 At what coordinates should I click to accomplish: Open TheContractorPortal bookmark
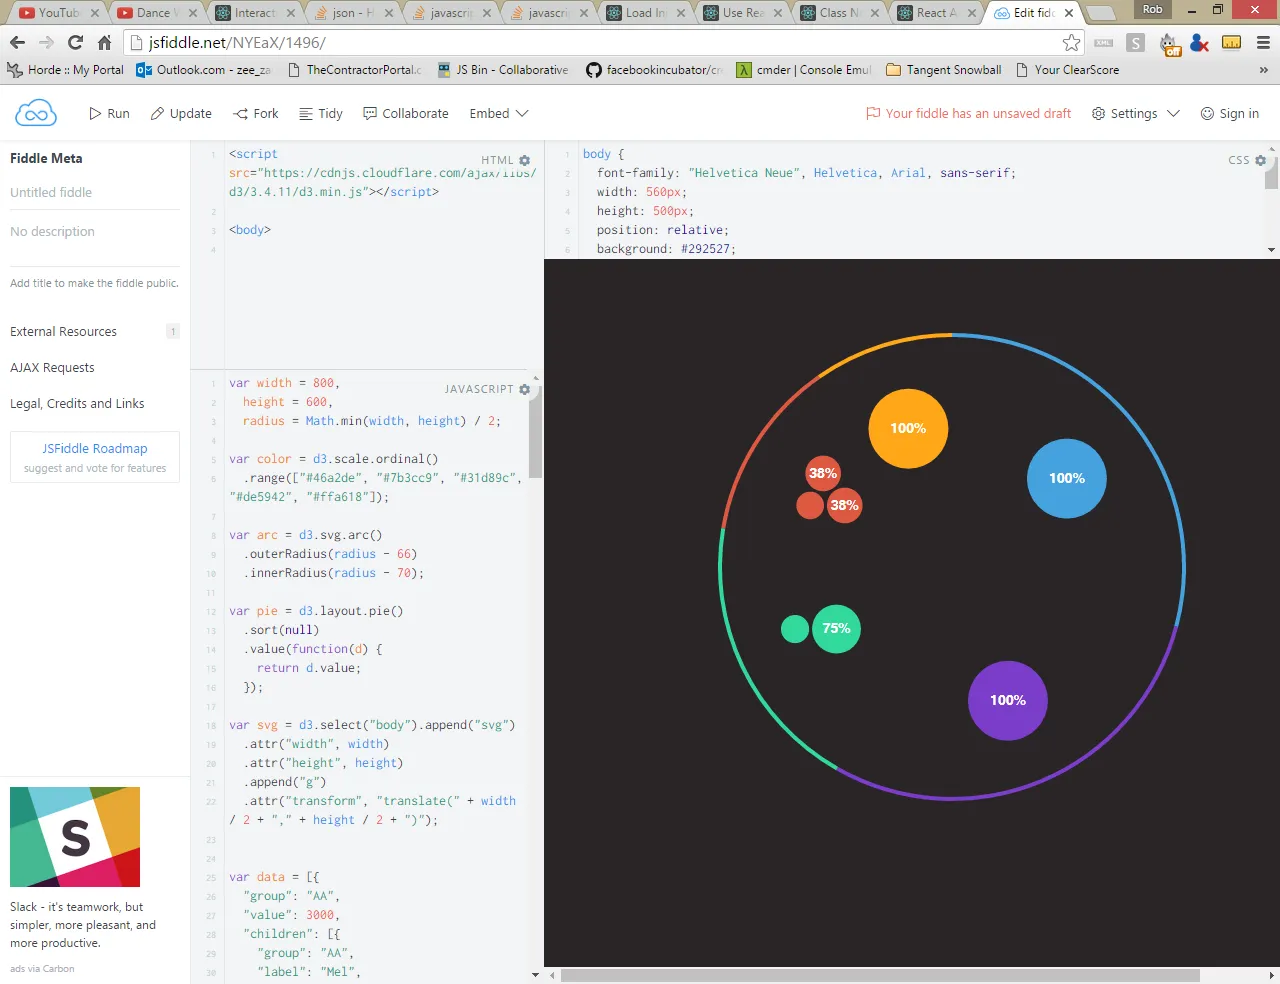[x=354, y=70]
